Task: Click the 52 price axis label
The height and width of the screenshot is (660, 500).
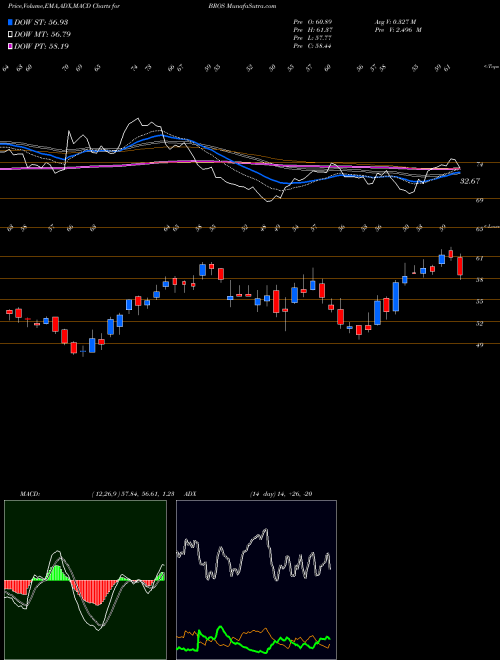Action: [479, 324]
